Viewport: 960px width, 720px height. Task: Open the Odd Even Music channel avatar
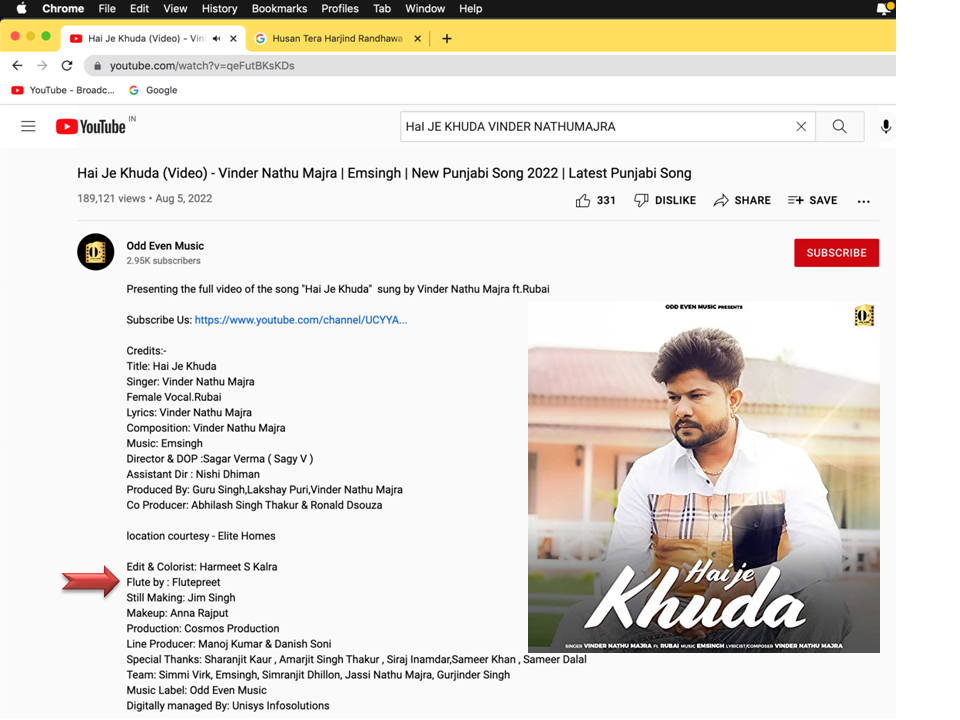96,252
